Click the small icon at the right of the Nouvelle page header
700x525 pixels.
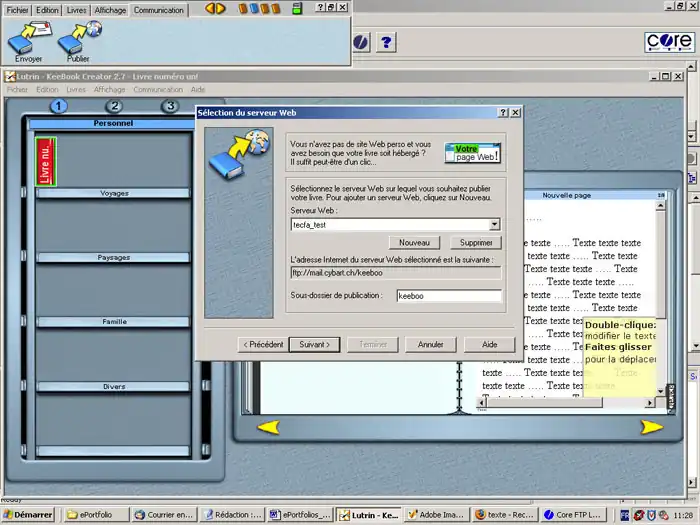(x=661, y=195)
